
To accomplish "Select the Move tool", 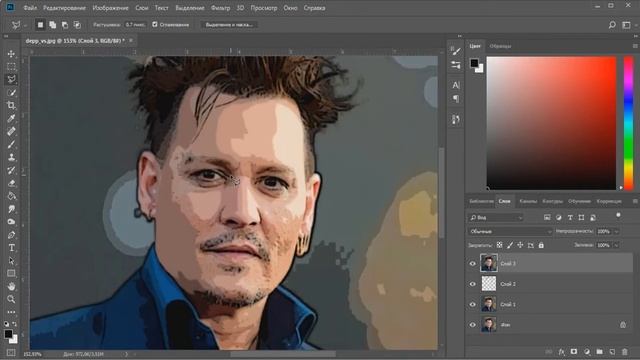I will point(11,54).
